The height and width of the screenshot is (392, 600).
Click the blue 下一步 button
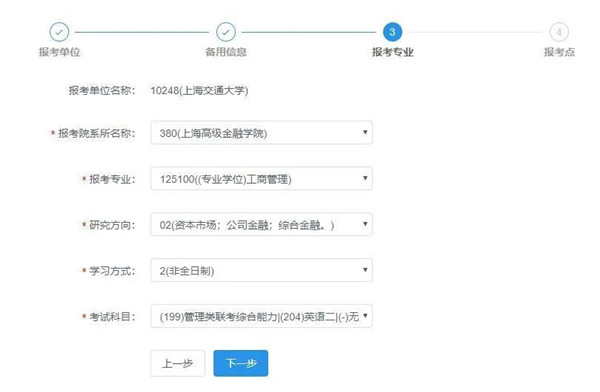pos(241,363)
